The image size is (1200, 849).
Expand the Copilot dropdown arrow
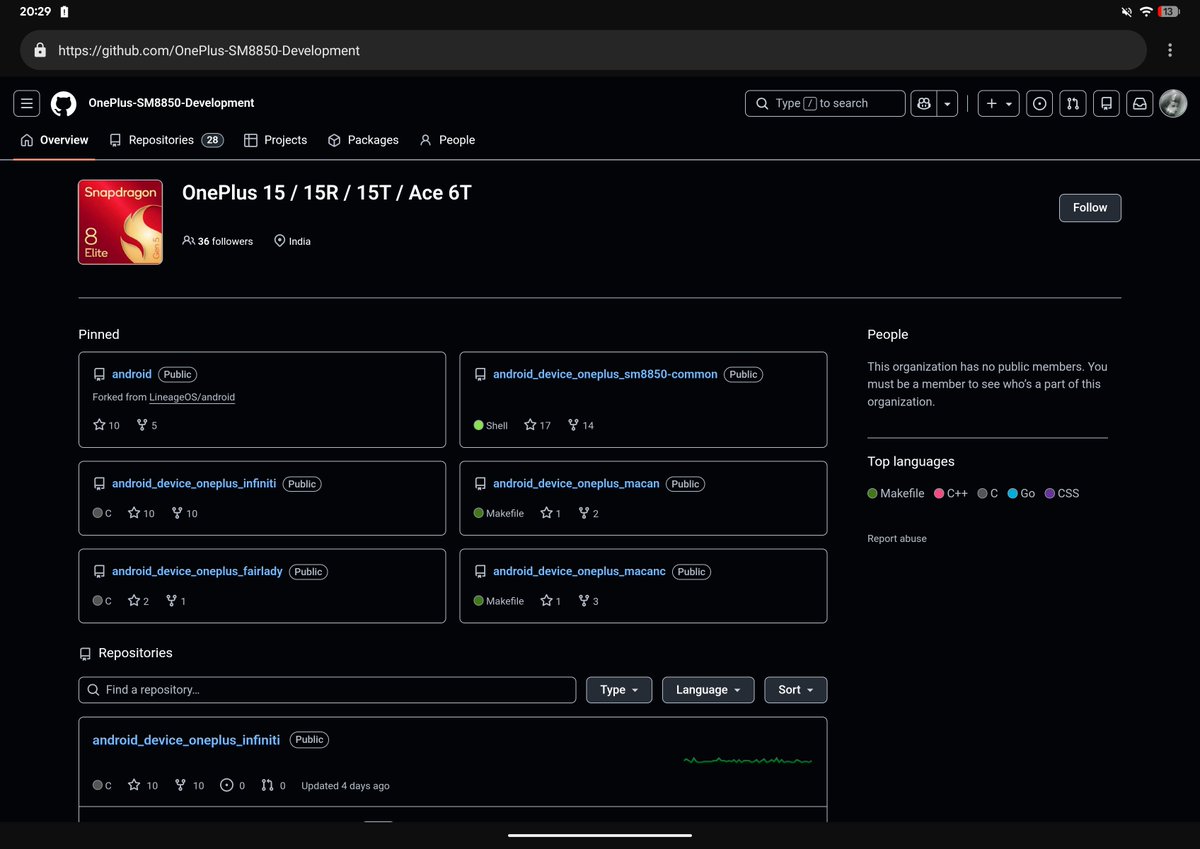click(x=947, y=103)
